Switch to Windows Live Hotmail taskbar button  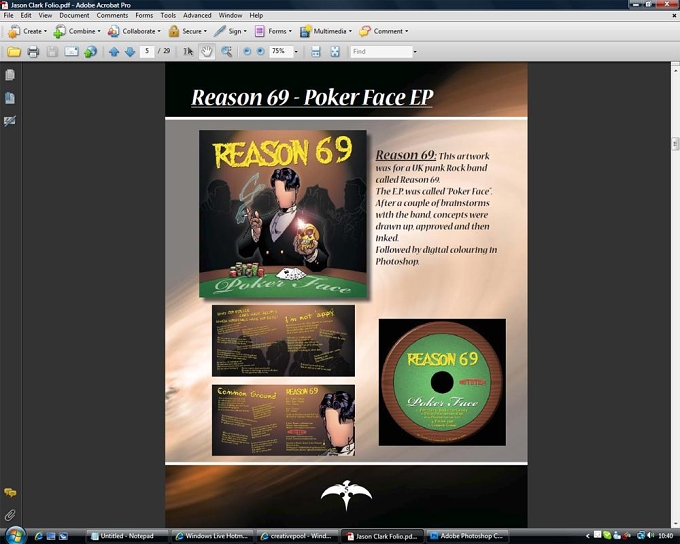(212, 536)
